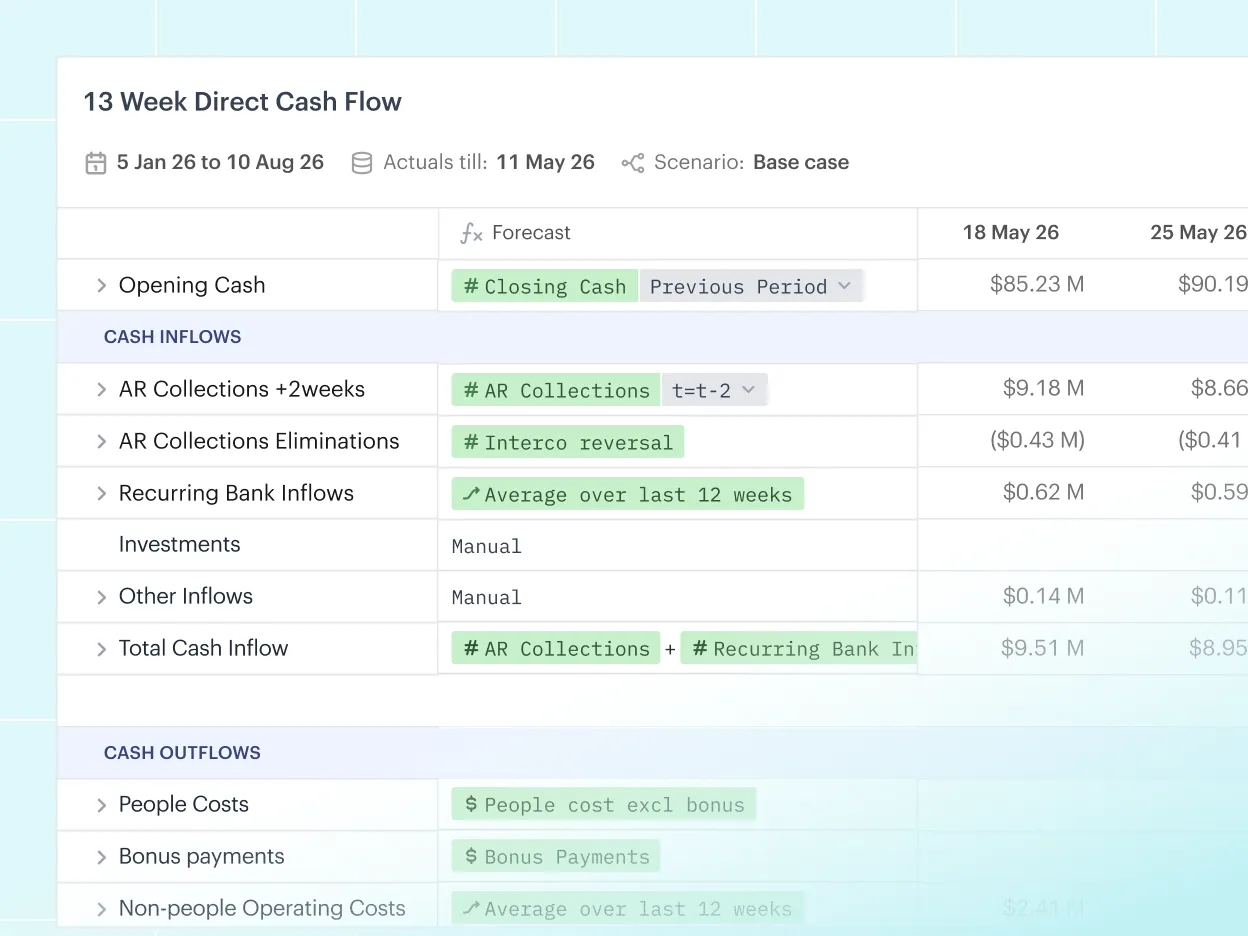Click the Investments row label
1248x936 pixels.
(x=179, y=544)
